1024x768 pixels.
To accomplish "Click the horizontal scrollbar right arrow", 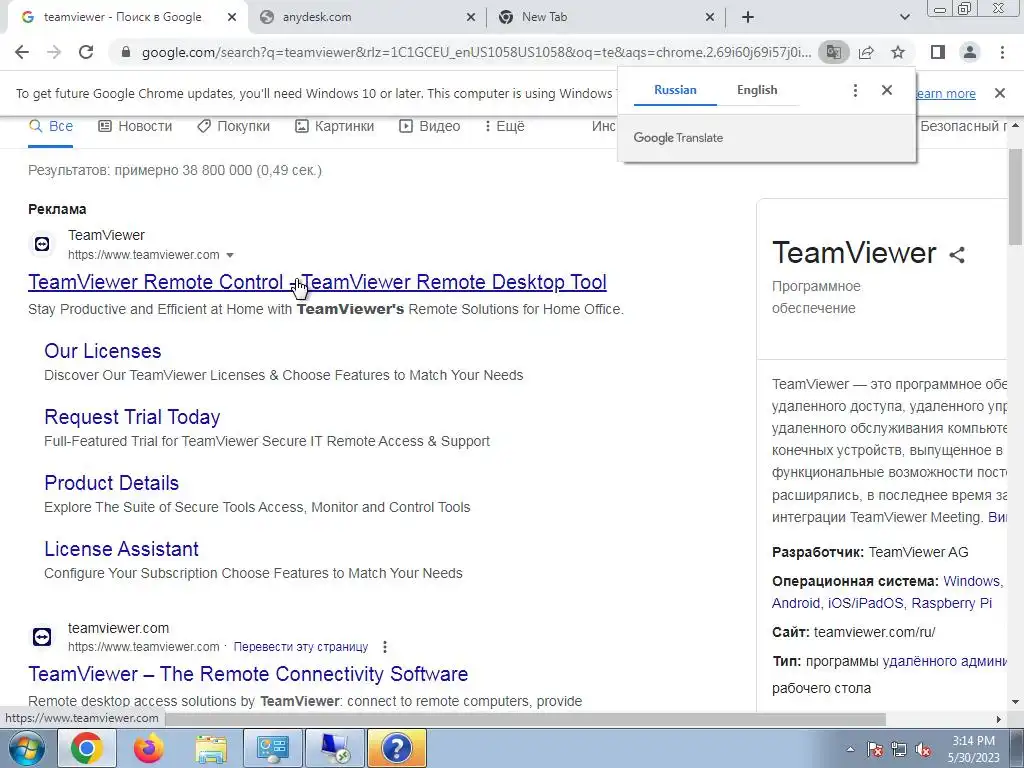I will [x=999, y=719].
